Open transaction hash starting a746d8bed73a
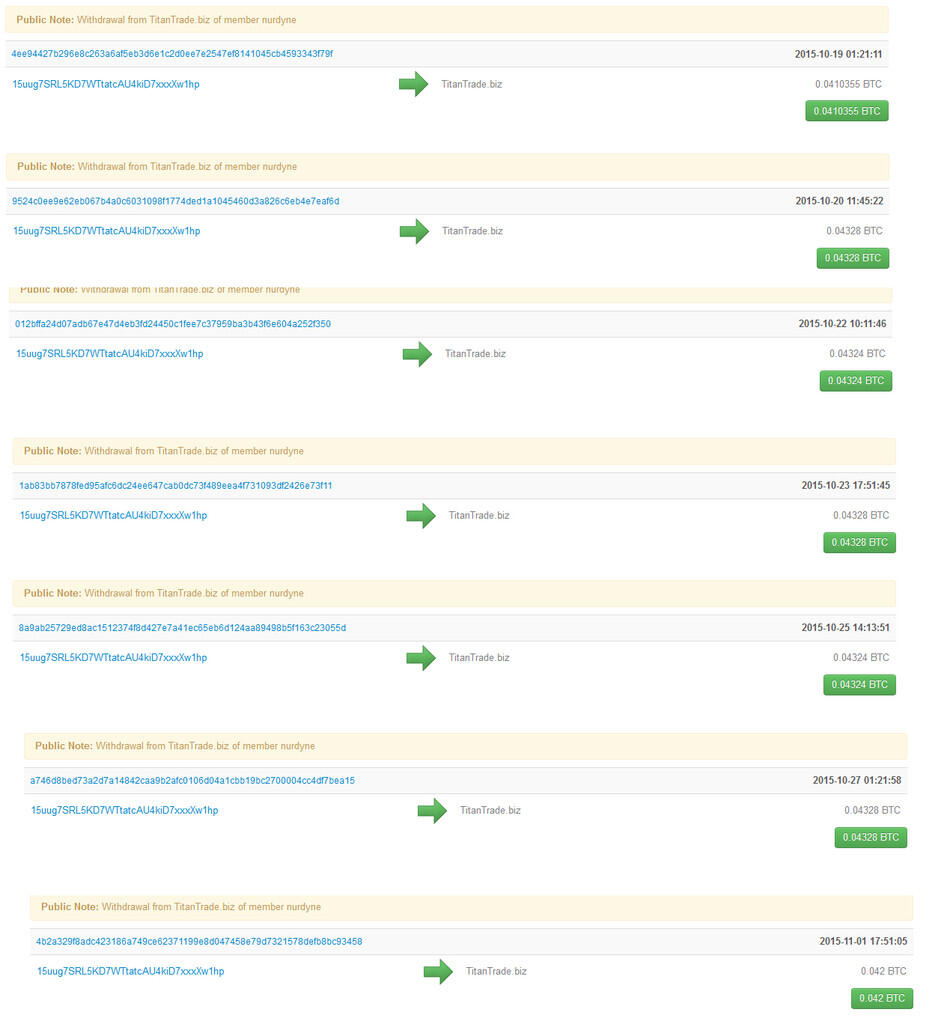Image resolution: width=944 pixels, height=1024 pixels. 193,781
